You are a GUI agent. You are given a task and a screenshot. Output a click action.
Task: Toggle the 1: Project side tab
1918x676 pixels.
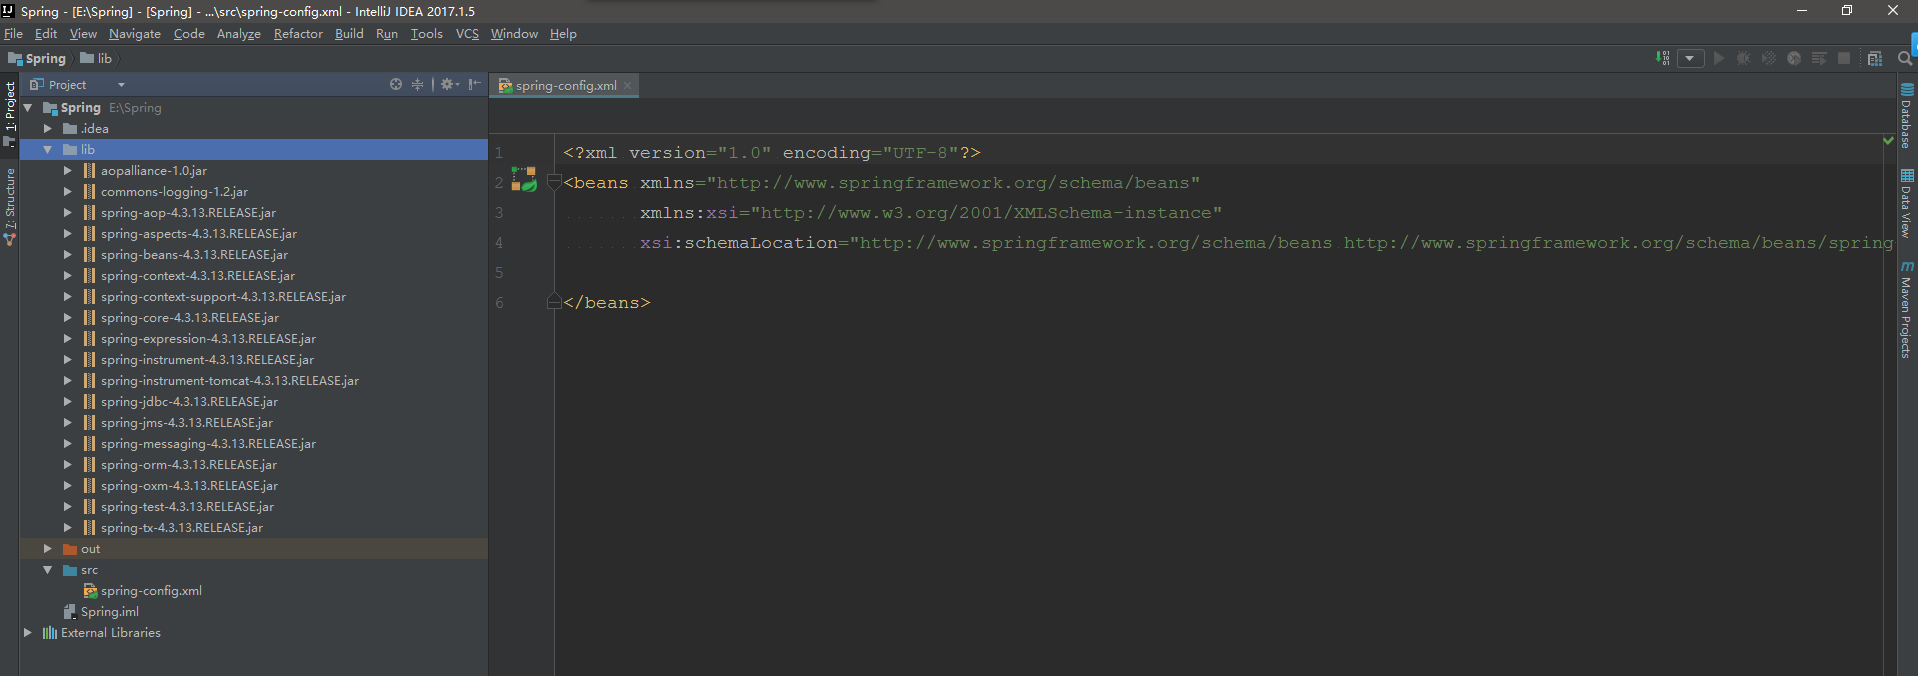[10, 113]
